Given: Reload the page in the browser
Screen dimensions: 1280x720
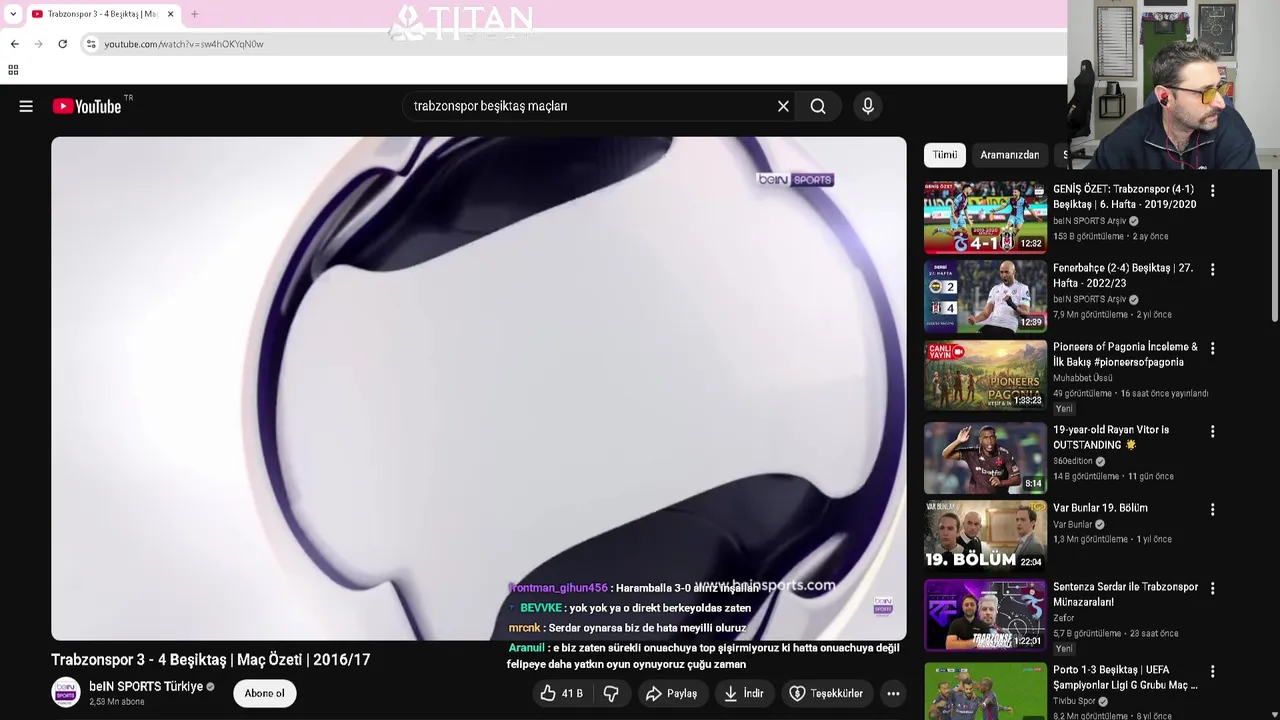Looking at the screenshot, I should (x=62, y=44).
